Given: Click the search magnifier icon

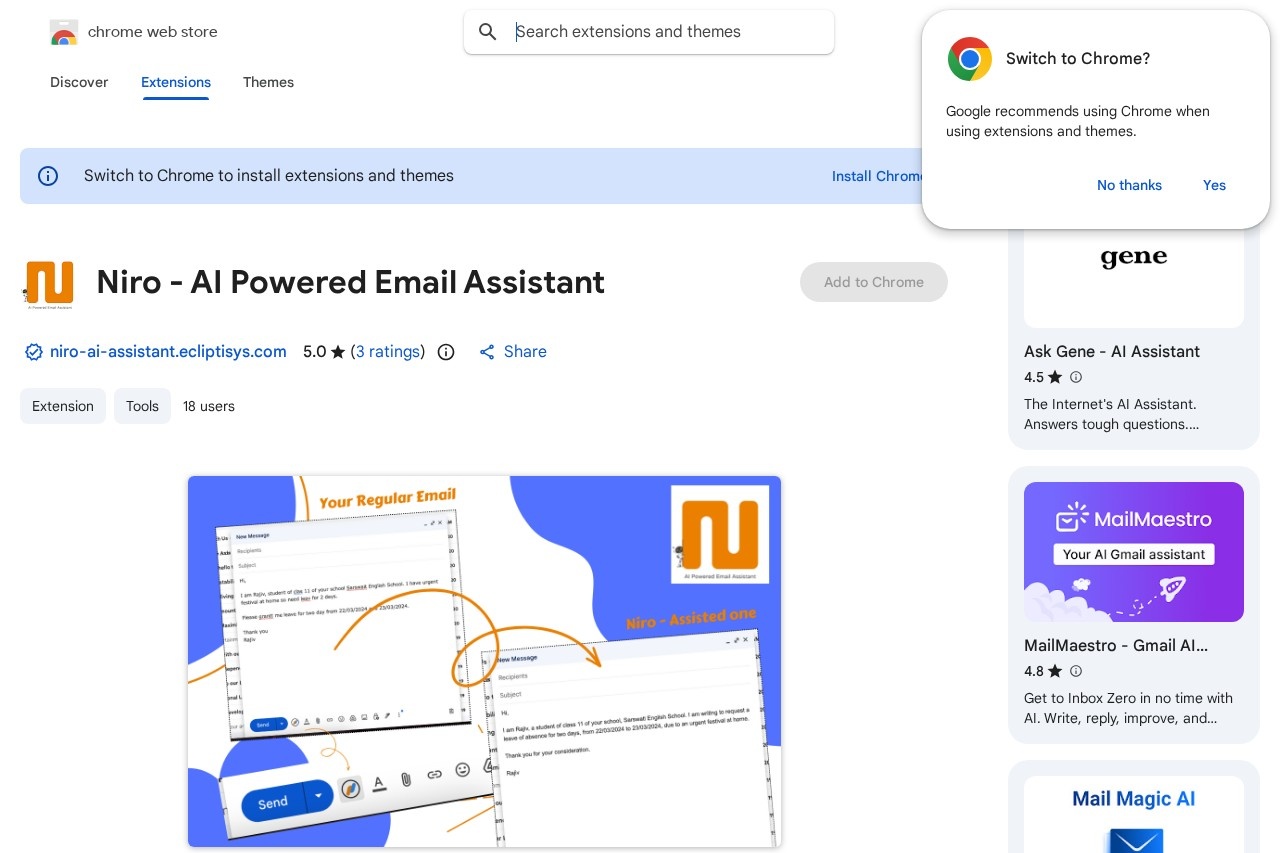Looking at the screenshot, I should click(488, 32).
